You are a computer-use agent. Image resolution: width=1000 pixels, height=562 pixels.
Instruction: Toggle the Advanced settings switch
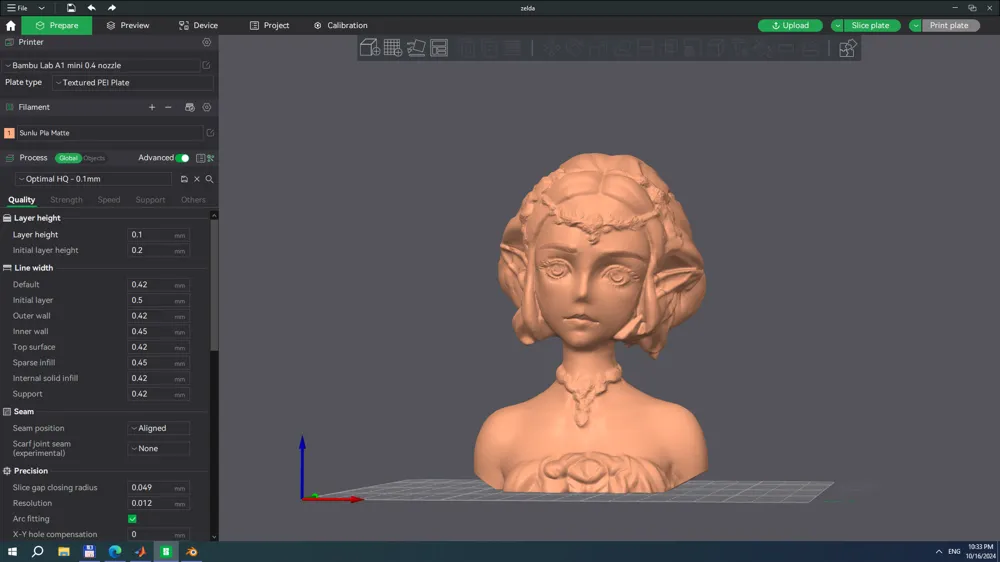(x=182, y=158)
